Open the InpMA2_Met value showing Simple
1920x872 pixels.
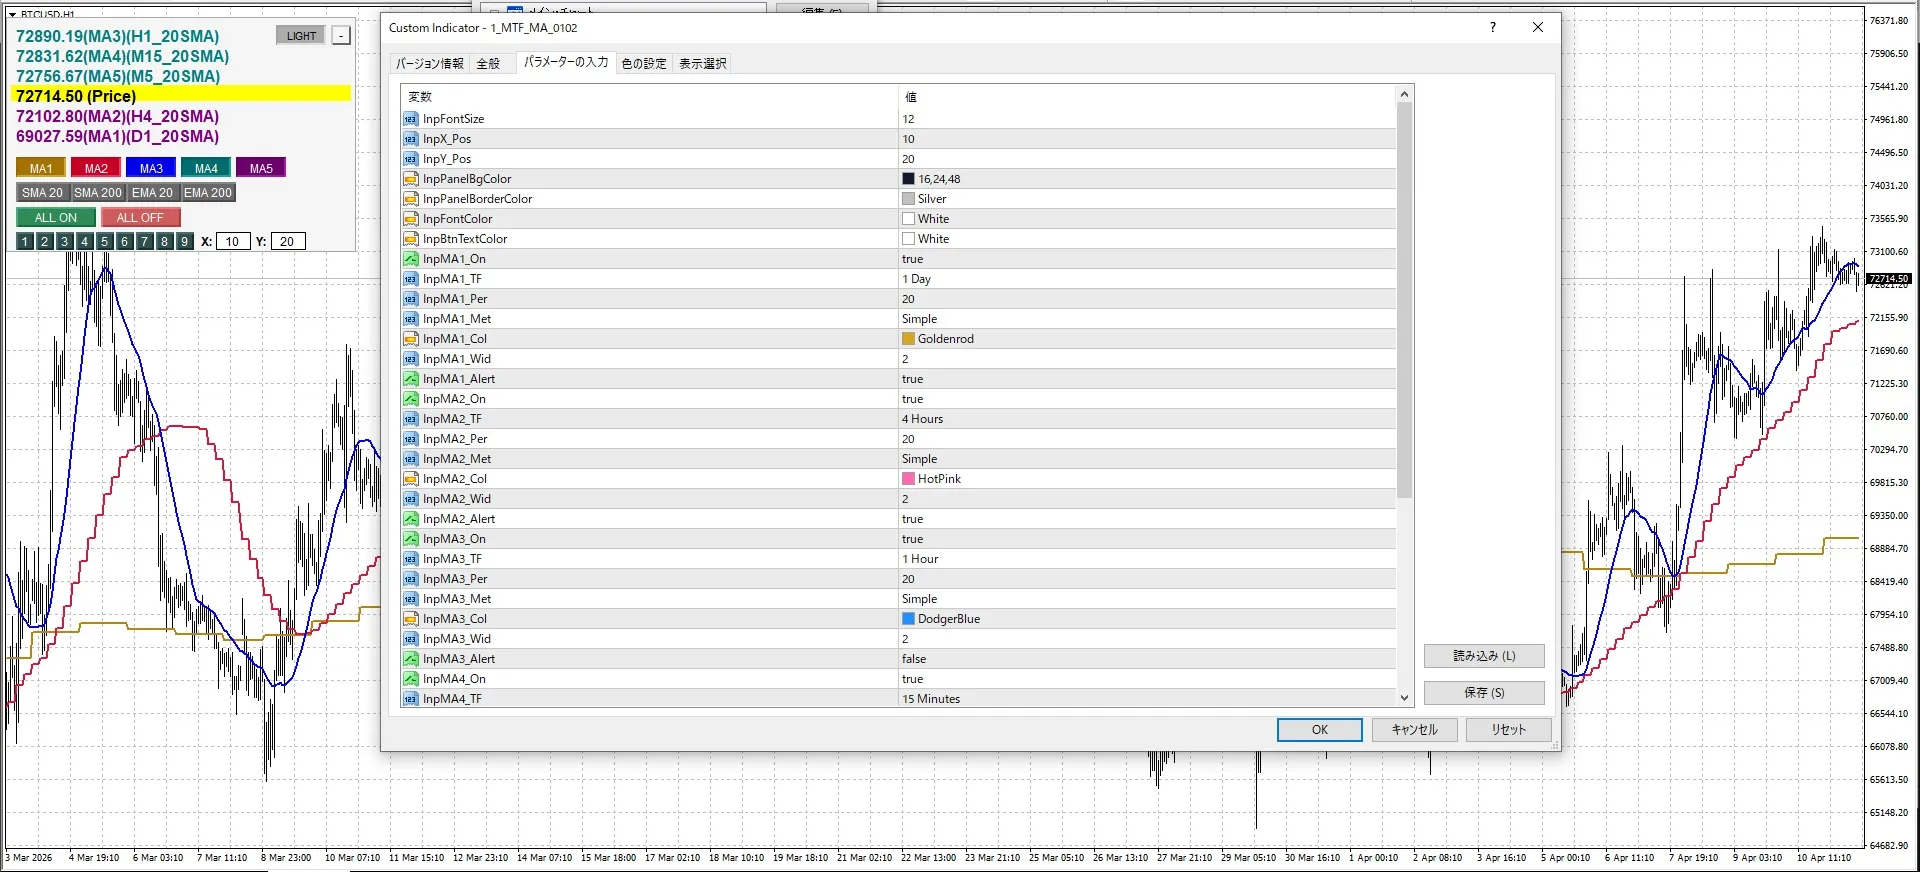coord(1147,459)
